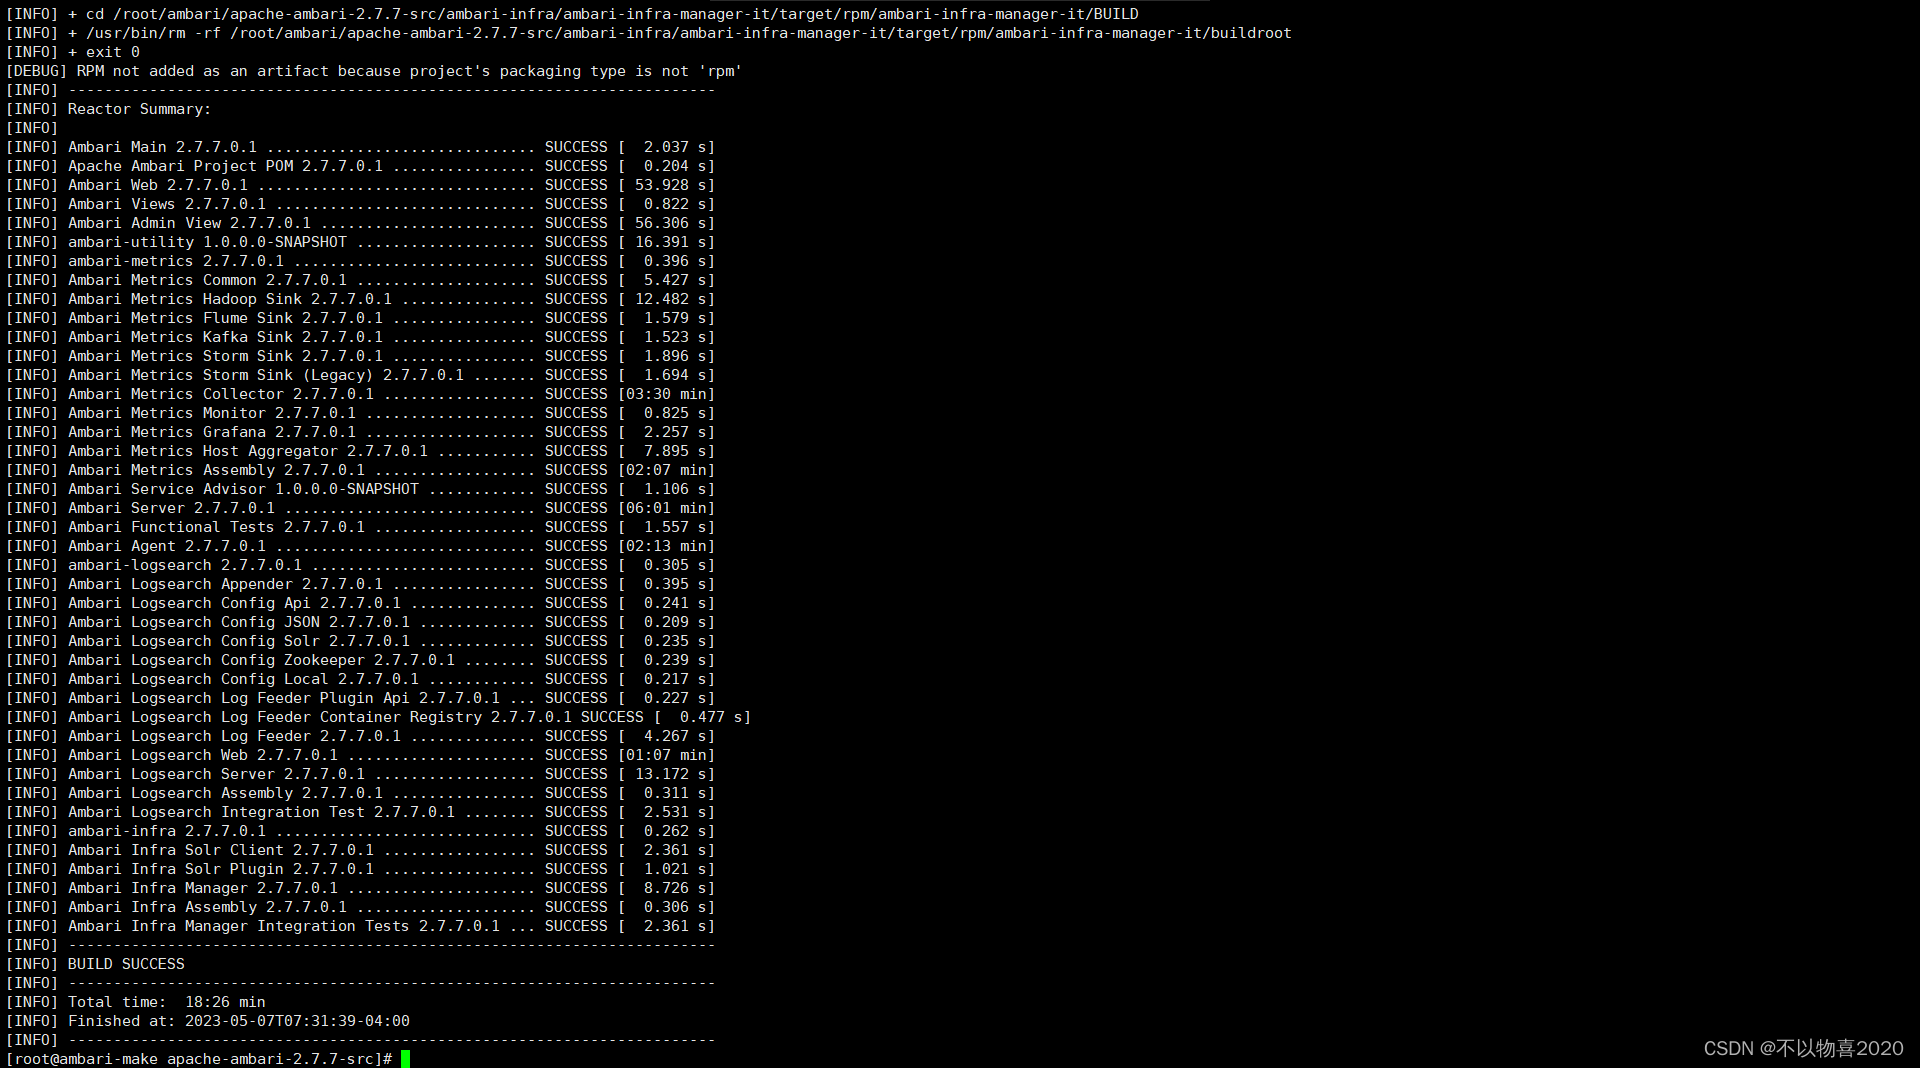Click 'Ambari Logsearch Config Local' row
Screen dimensions: 1920x1068
tap(361, 679)
